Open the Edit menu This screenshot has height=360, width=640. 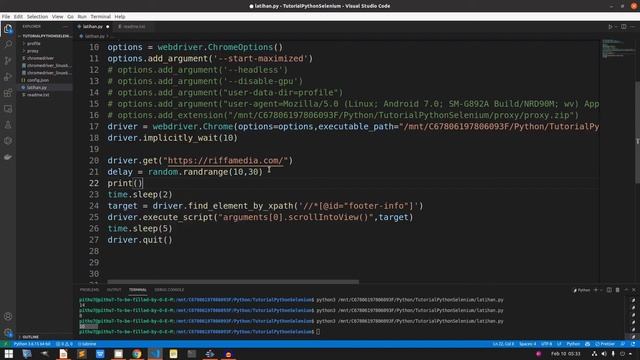18,17
